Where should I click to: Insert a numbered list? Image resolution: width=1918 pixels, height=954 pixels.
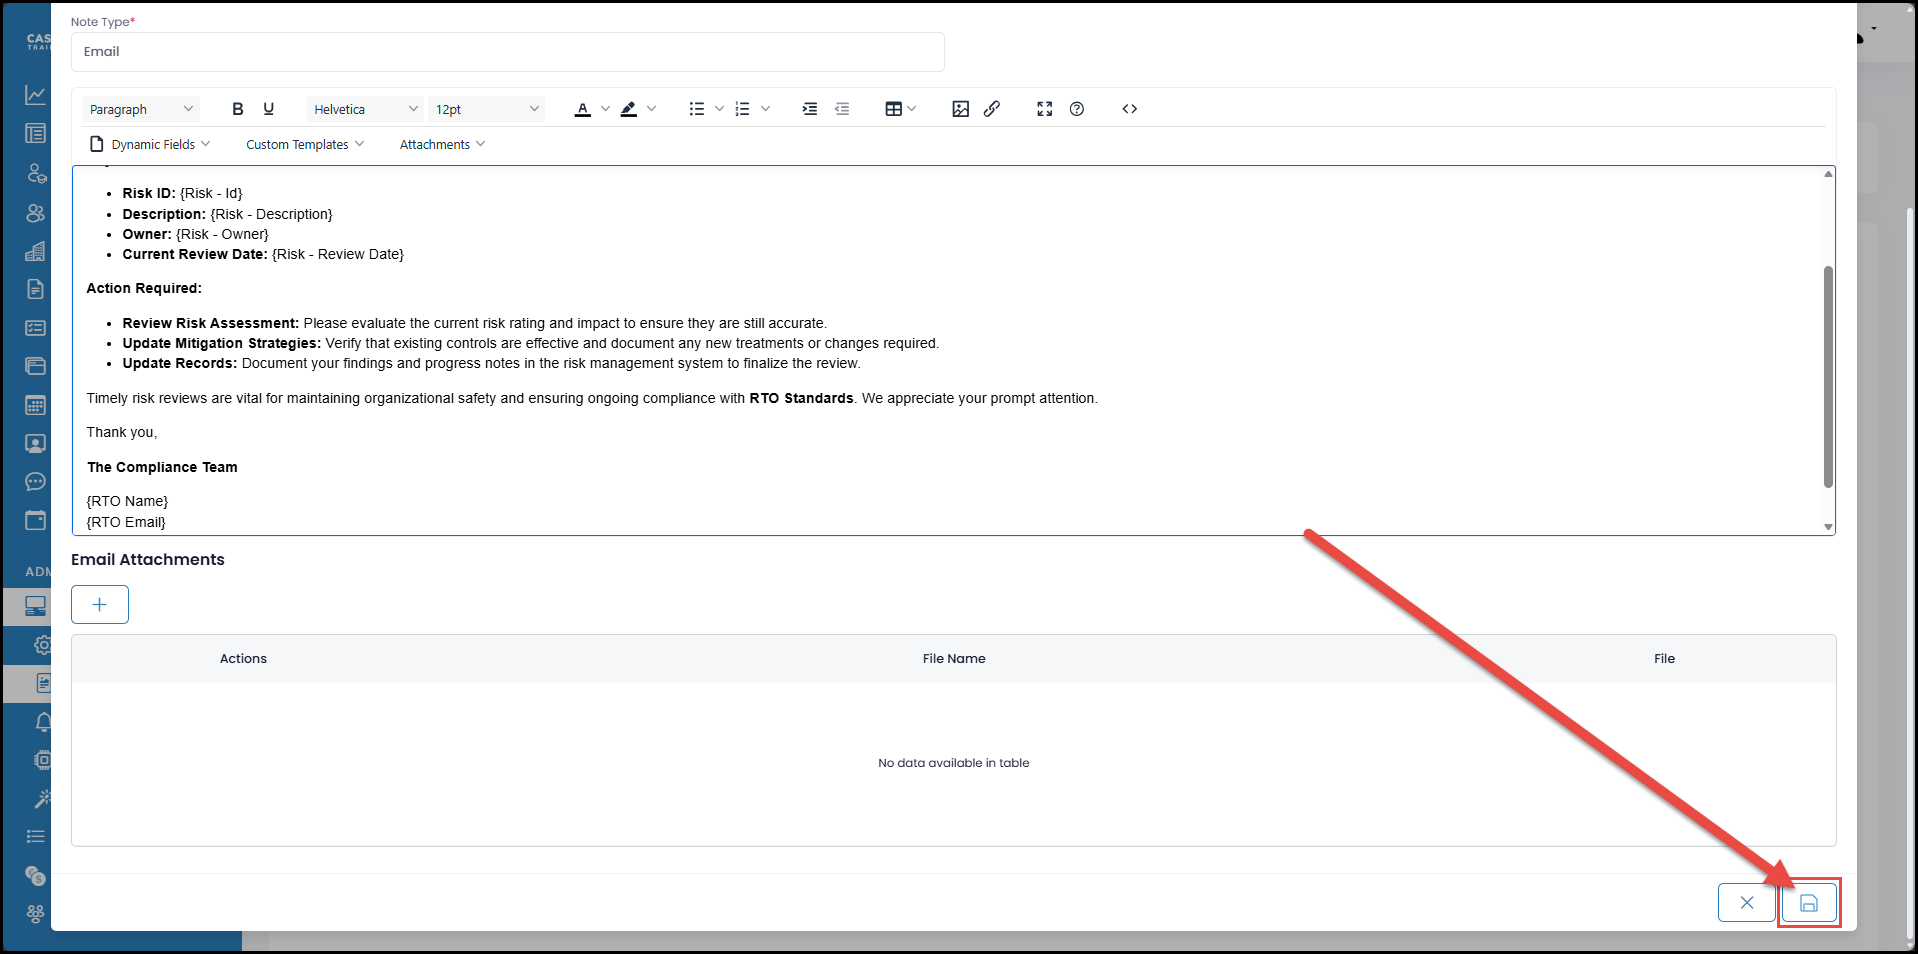742,109
